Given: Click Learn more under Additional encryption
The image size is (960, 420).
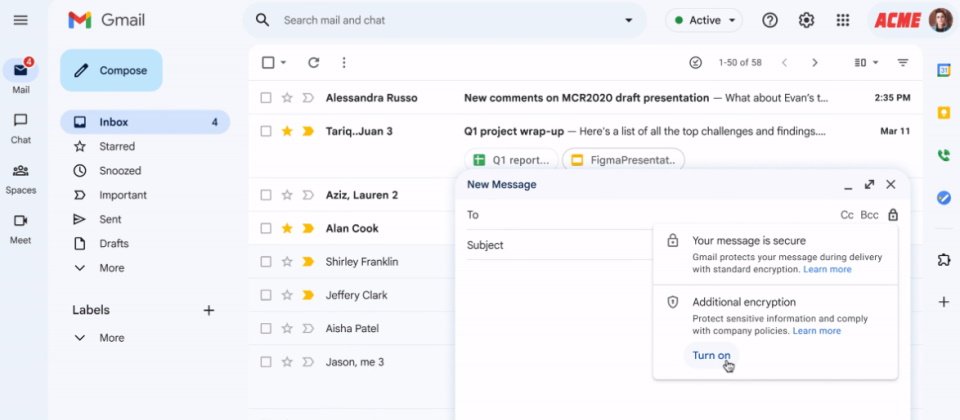Looking at the screenshot, I should click(x=817, y=331).
